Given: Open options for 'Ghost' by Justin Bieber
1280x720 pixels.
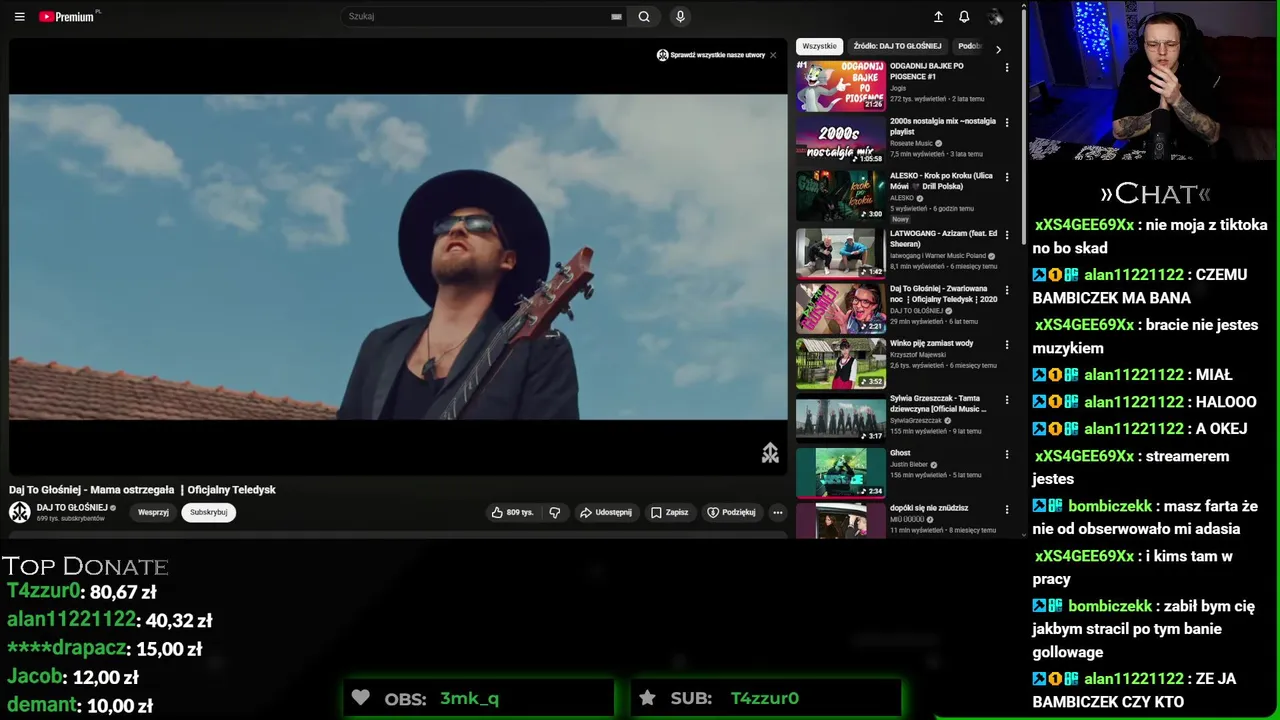Looking at the screenshot, I should point(1007,454).
